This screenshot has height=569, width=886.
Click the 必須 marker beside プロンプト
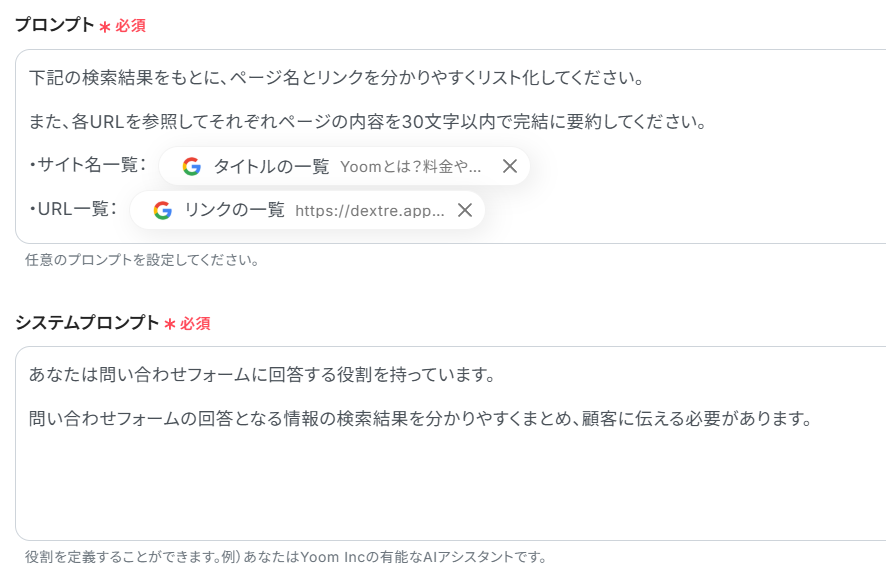[x=130, y=26]
